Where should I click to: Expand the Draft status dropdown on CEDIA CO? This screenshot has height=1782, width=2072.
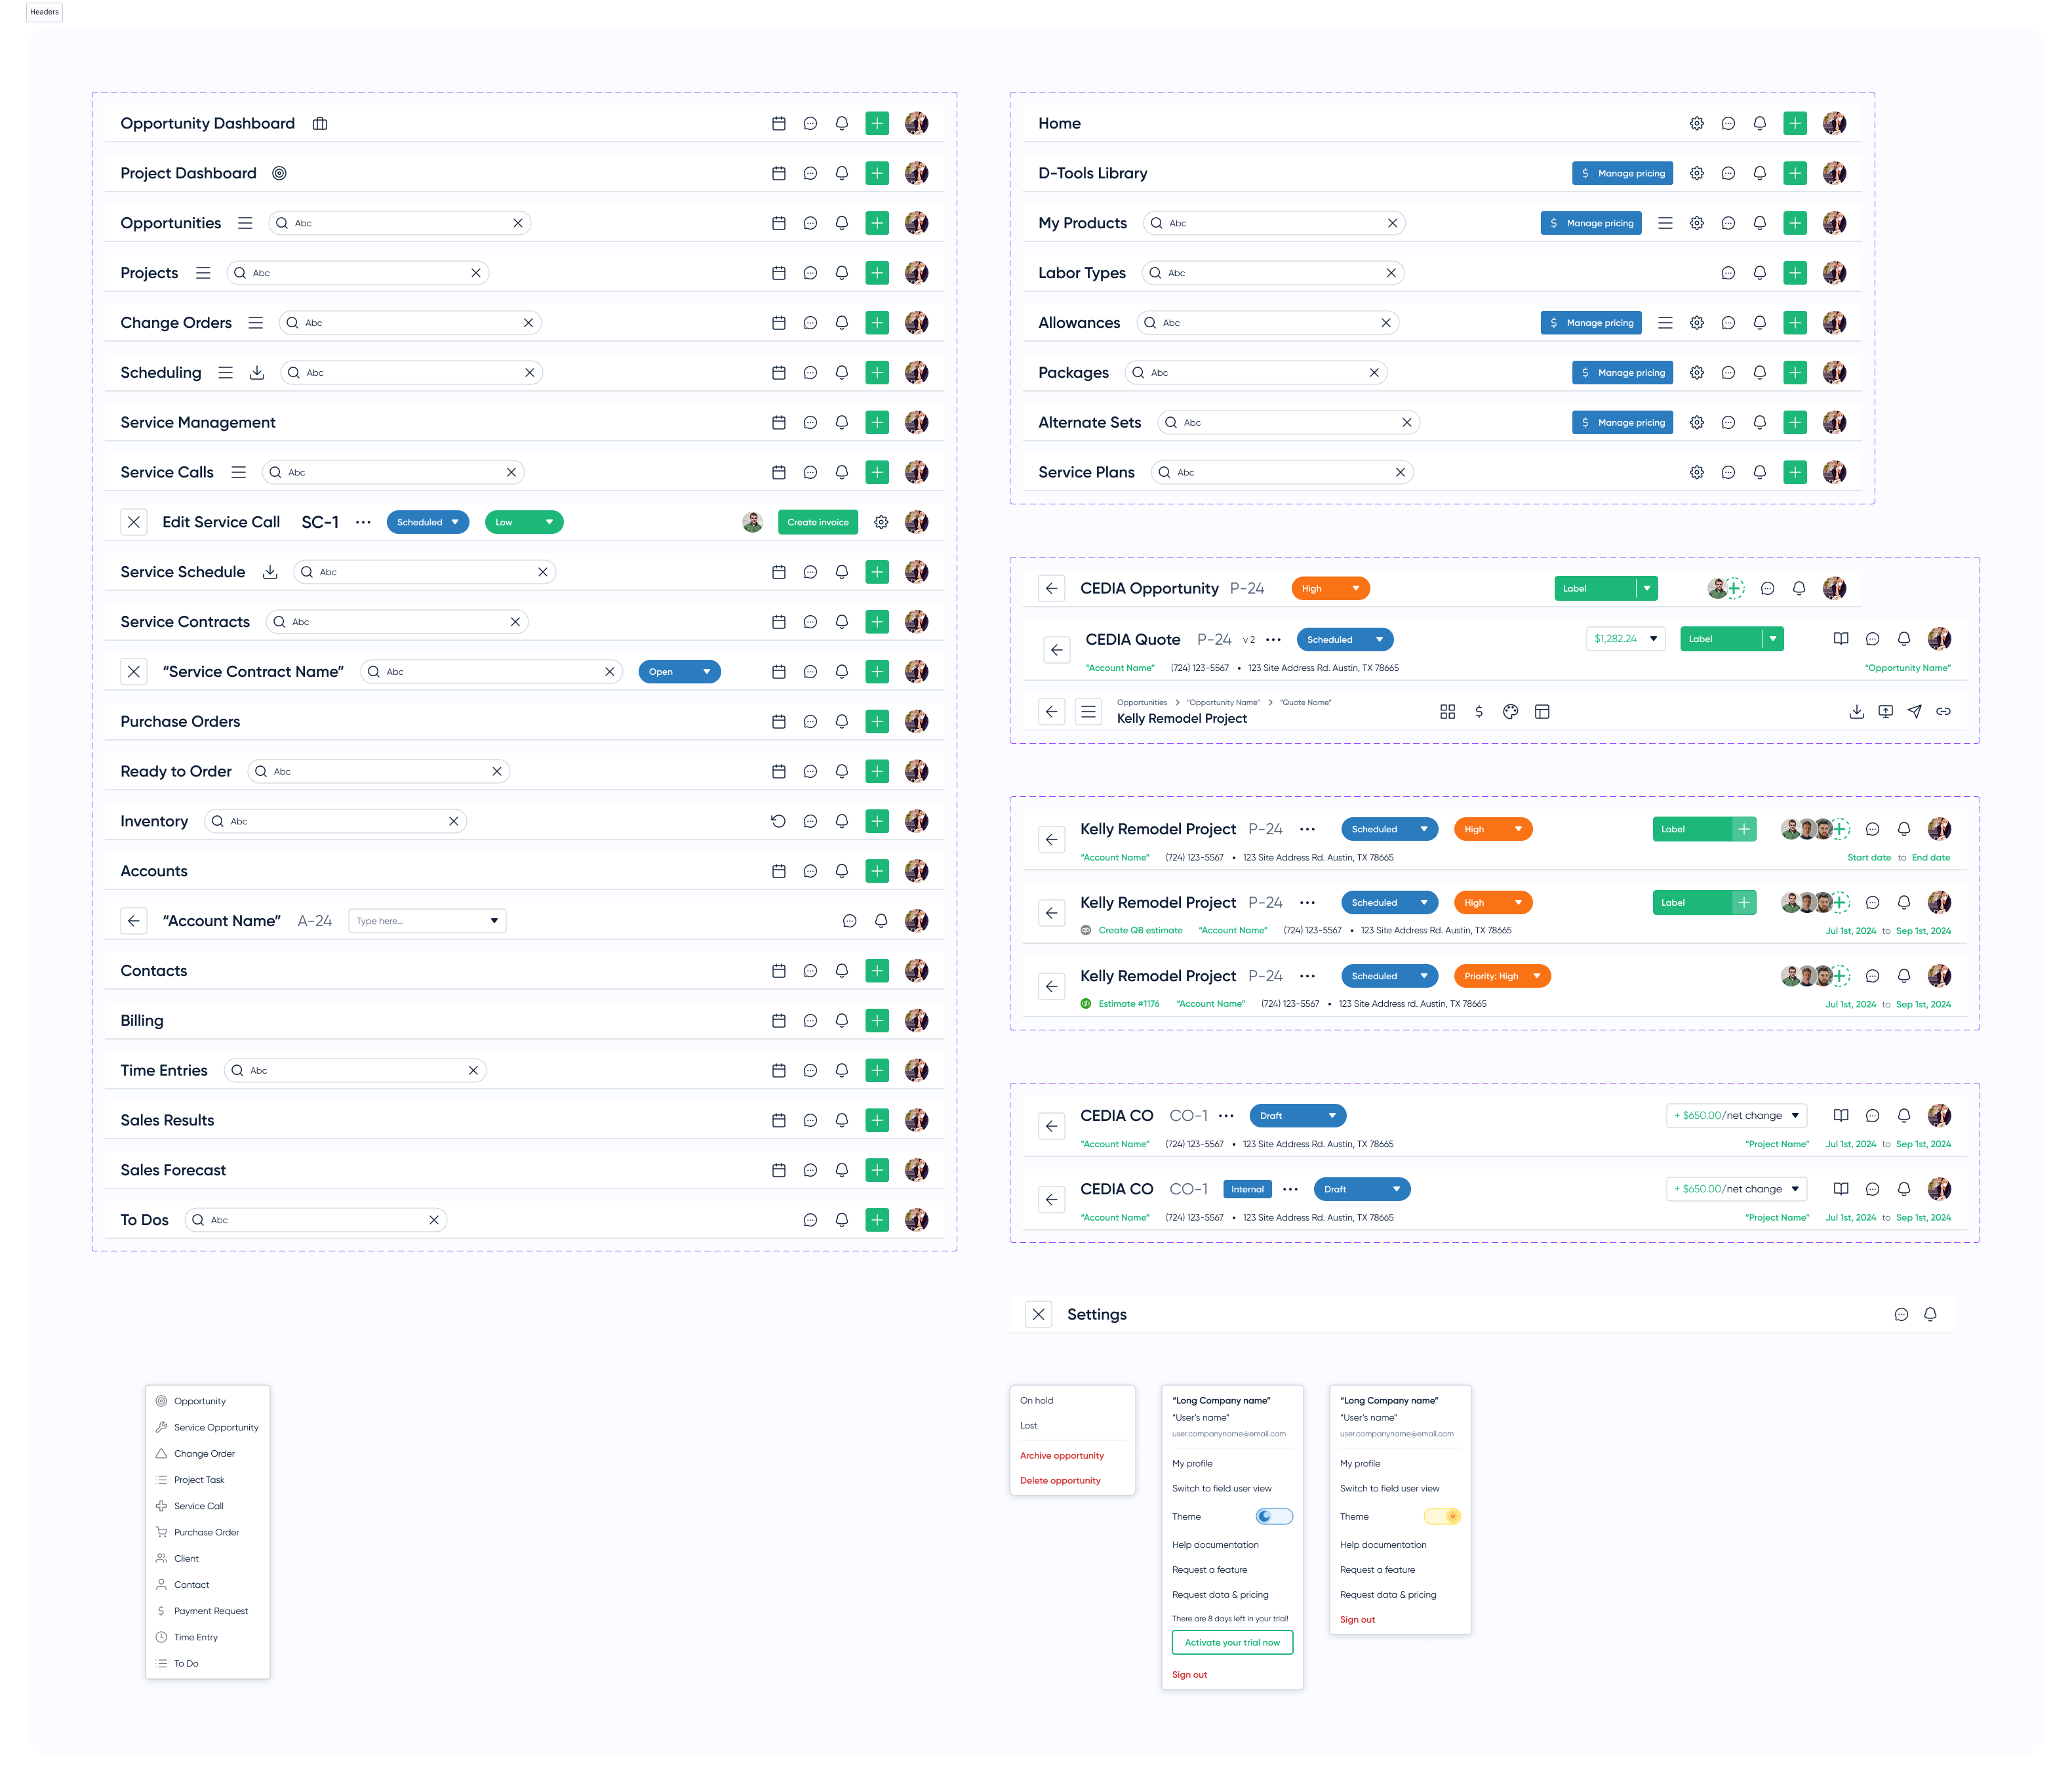(1297, 1115)
